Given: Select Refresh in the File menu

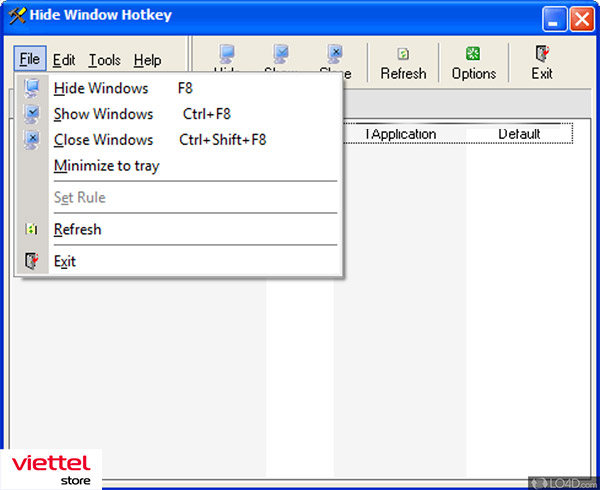Looking at the screenshot, I should tap(178, 230).
